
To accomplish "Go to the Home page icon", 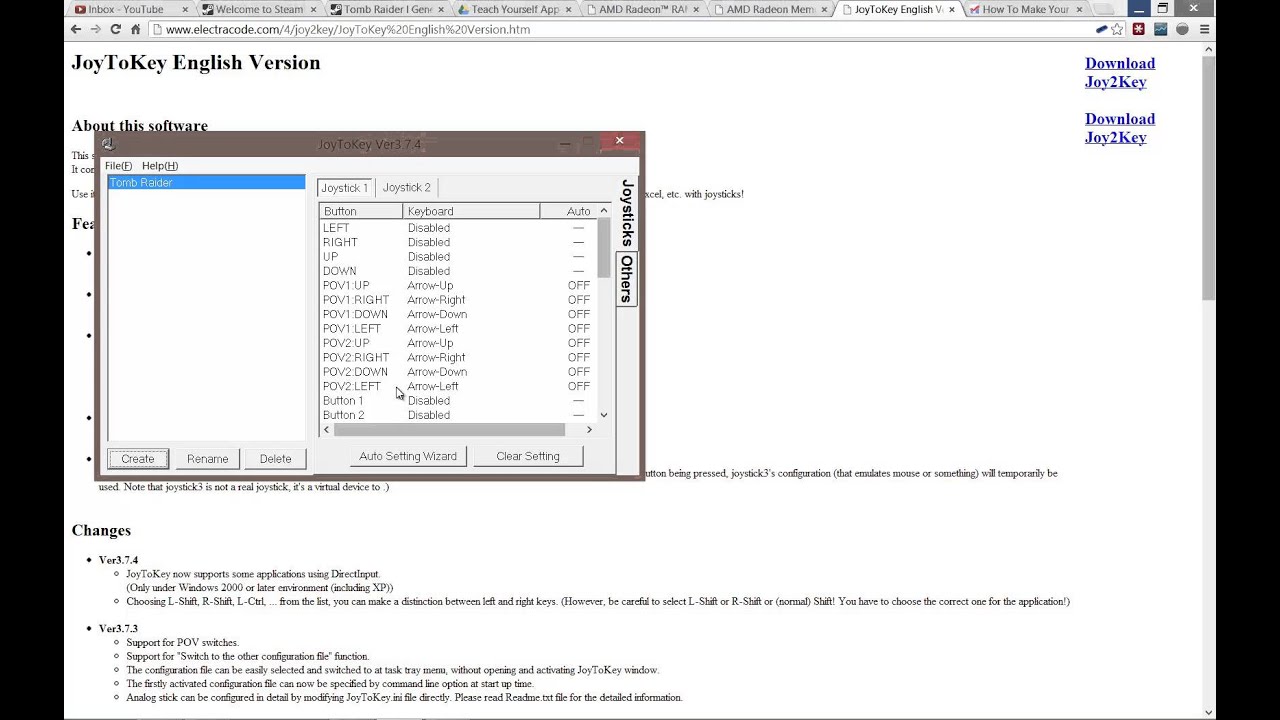I will pyautogui.click(x=136, y=29).
